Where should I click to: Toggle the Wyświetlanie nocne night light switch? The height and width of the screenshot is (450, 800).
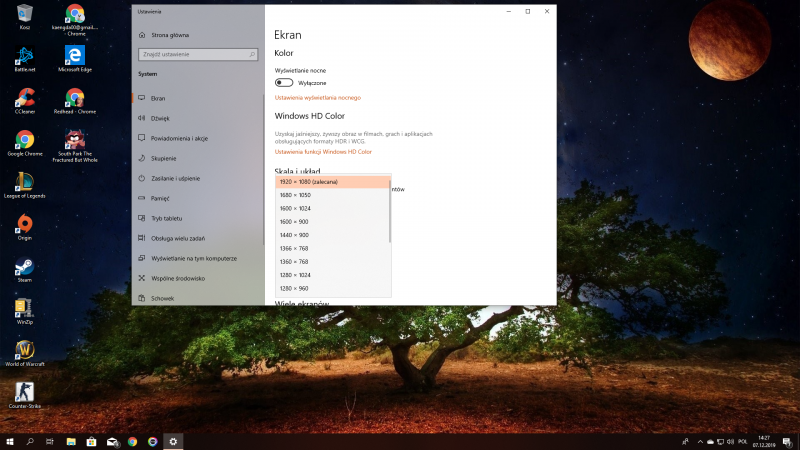(x=284, y=83)
